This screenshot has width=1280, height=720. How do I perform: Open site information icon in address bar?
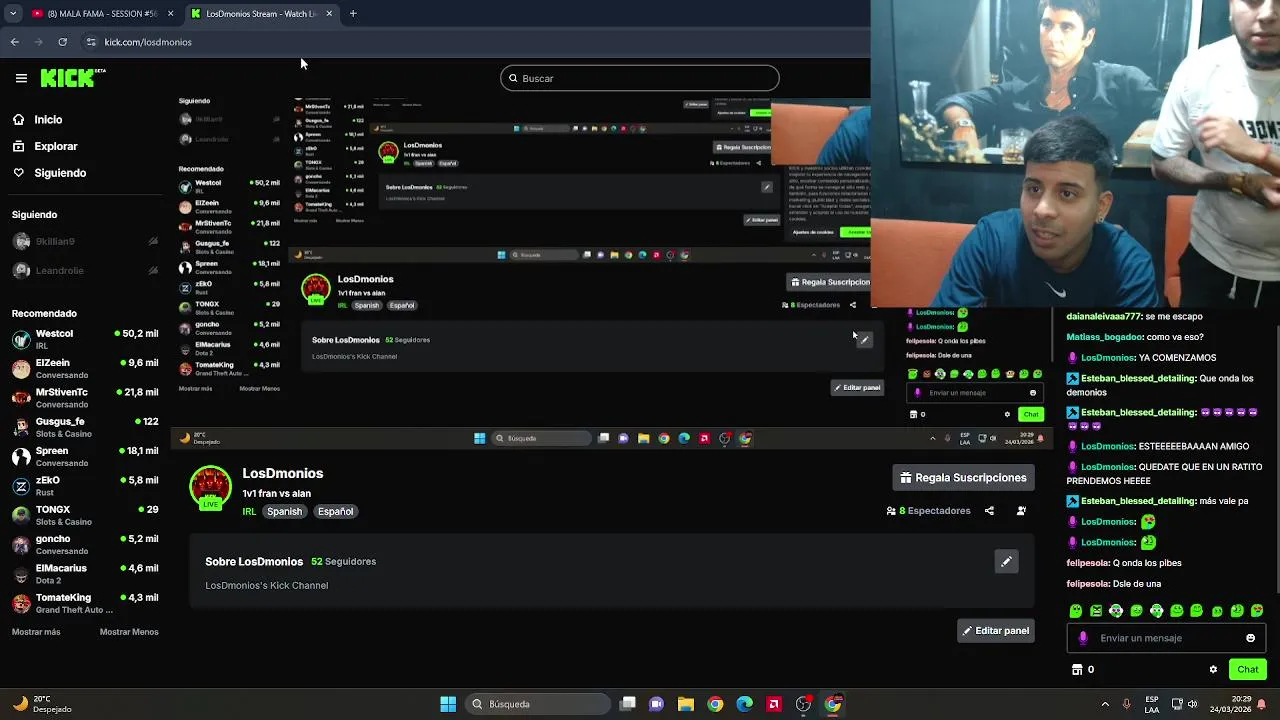pyautogui.click(x=91, y=42)
